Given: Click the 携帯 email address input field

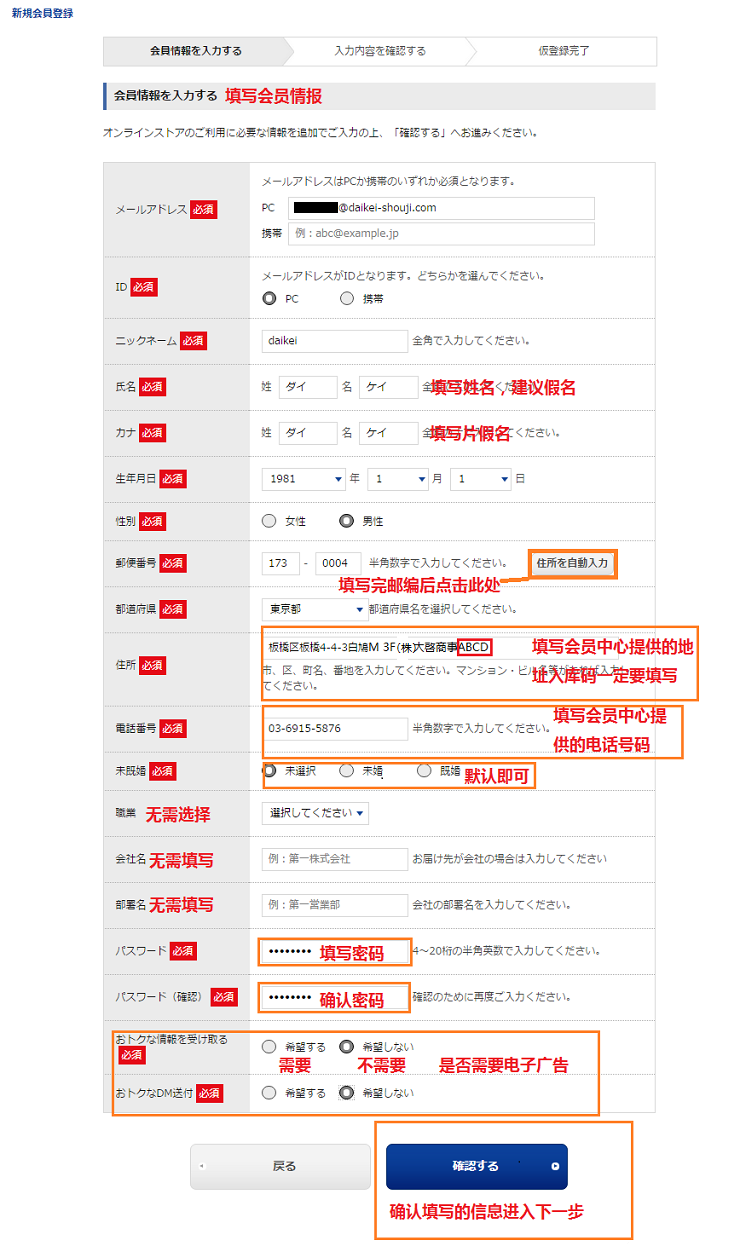Looking at the screenshot, I should pyautogui.click(x=441, y=234).
